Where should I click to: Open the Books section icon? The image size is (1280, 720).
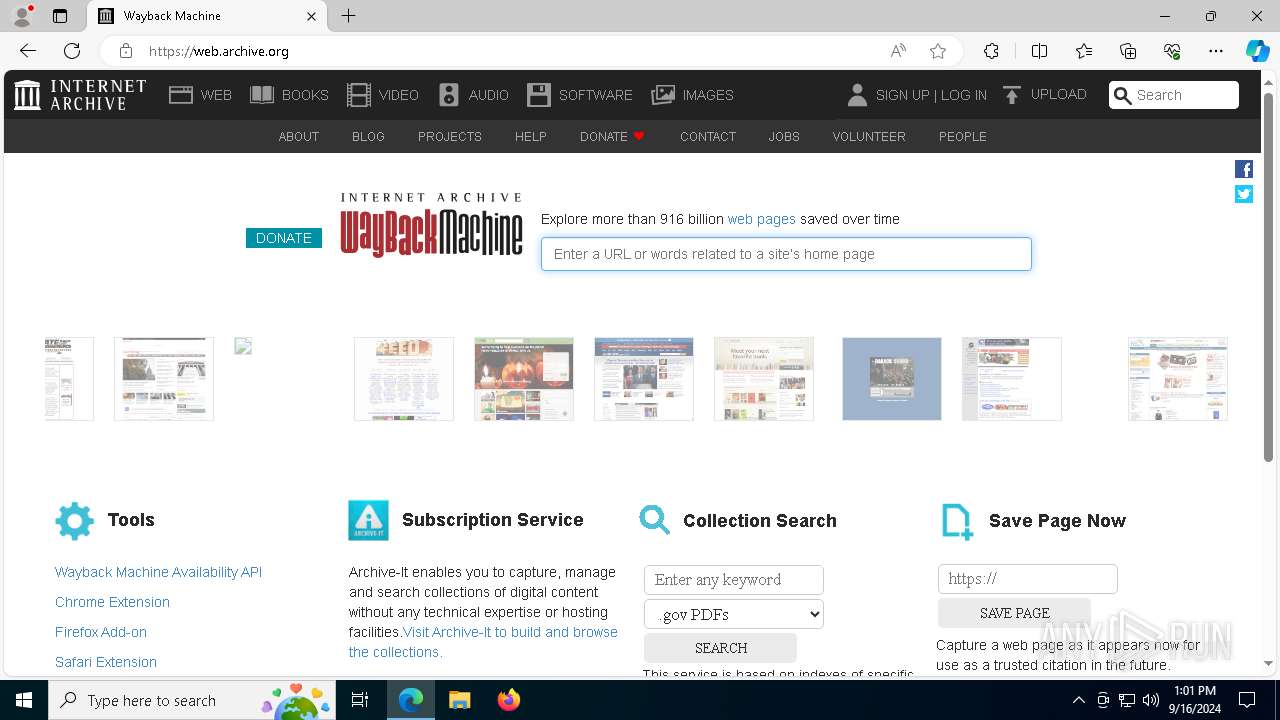tap(262, 95)
